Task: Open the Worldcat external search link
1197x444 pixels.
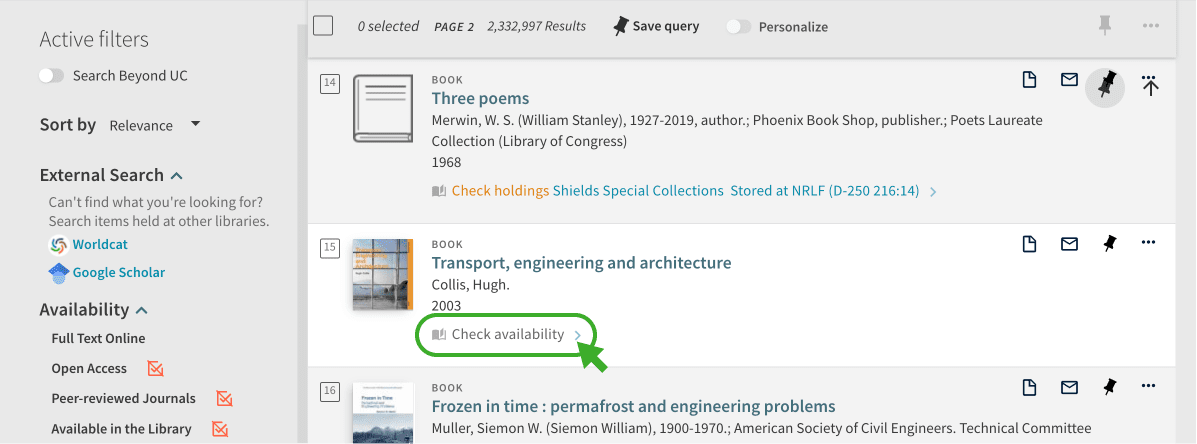Action: [99, 244]
